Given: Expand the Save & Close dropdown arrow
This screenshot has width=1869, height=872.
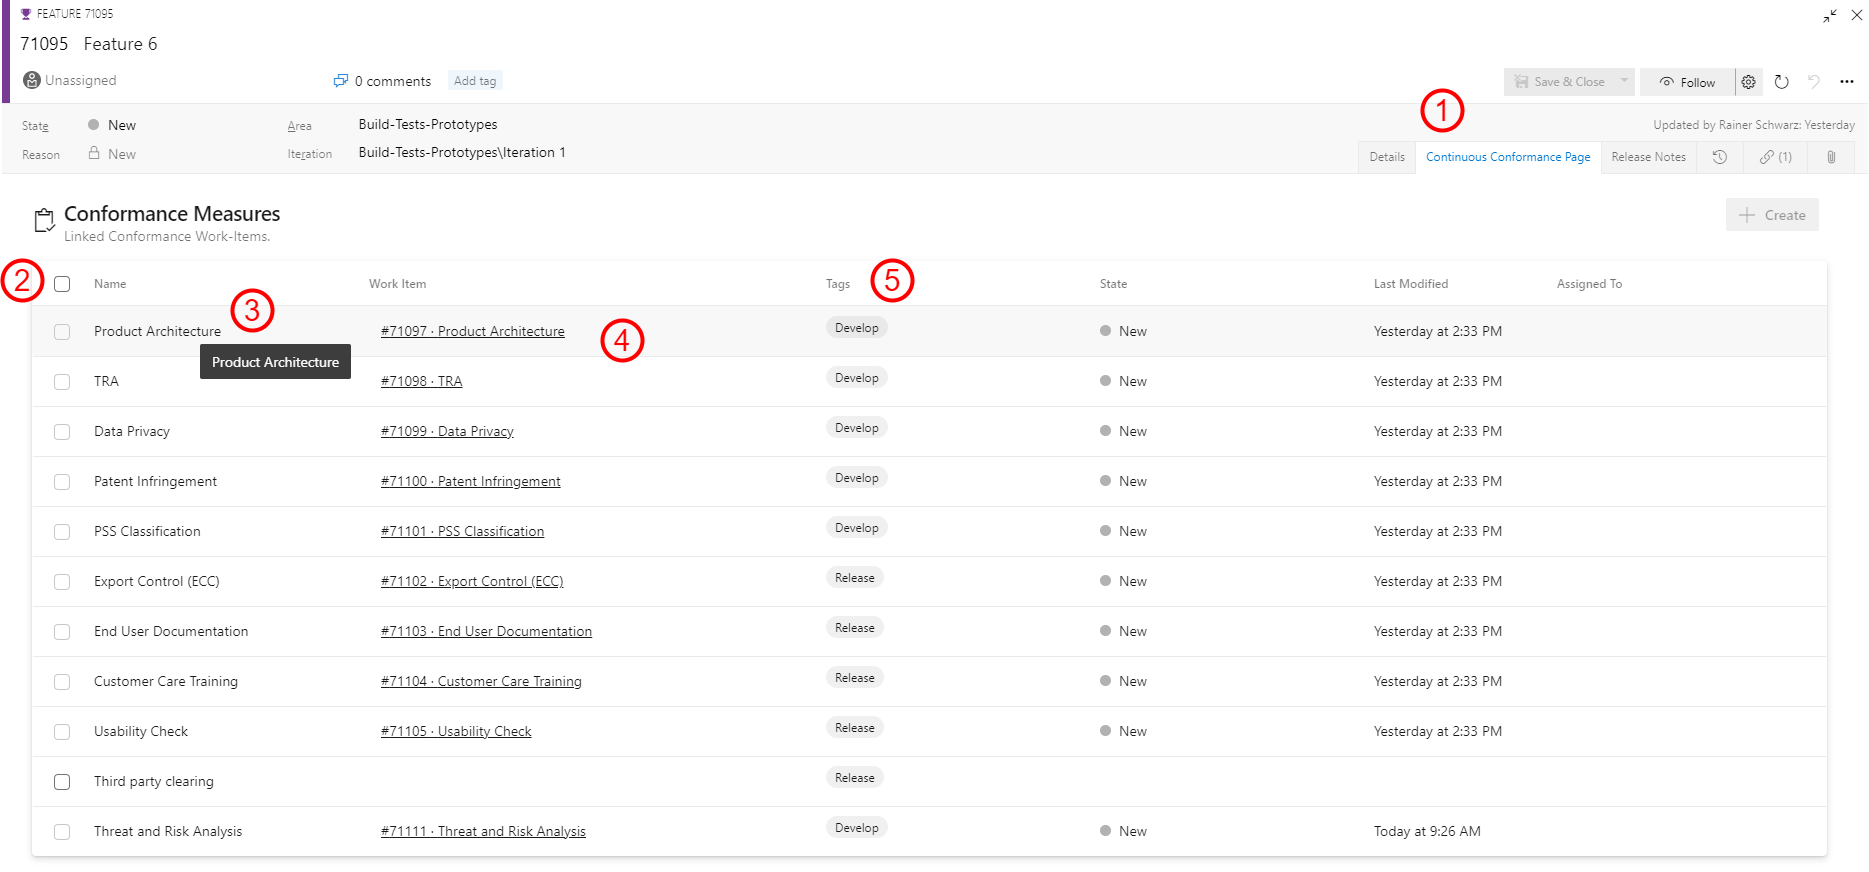Looking at the screenshot, I should pos(1624,82).
